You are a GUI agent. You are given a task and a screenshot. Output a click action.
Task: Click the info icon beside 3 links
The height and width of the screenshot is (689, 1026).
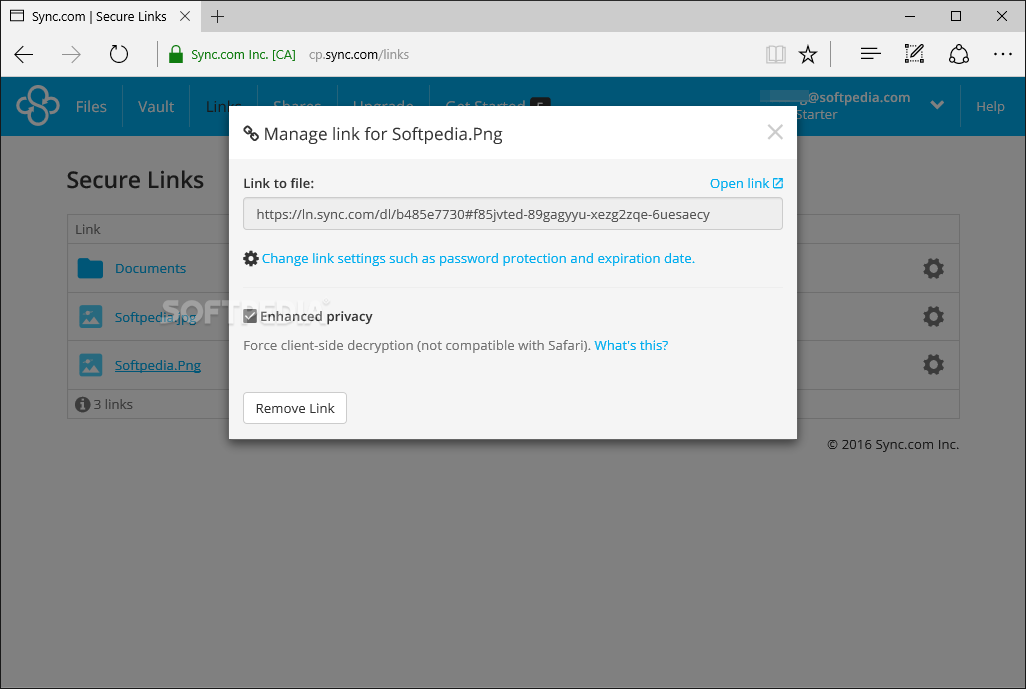point(82,404)
